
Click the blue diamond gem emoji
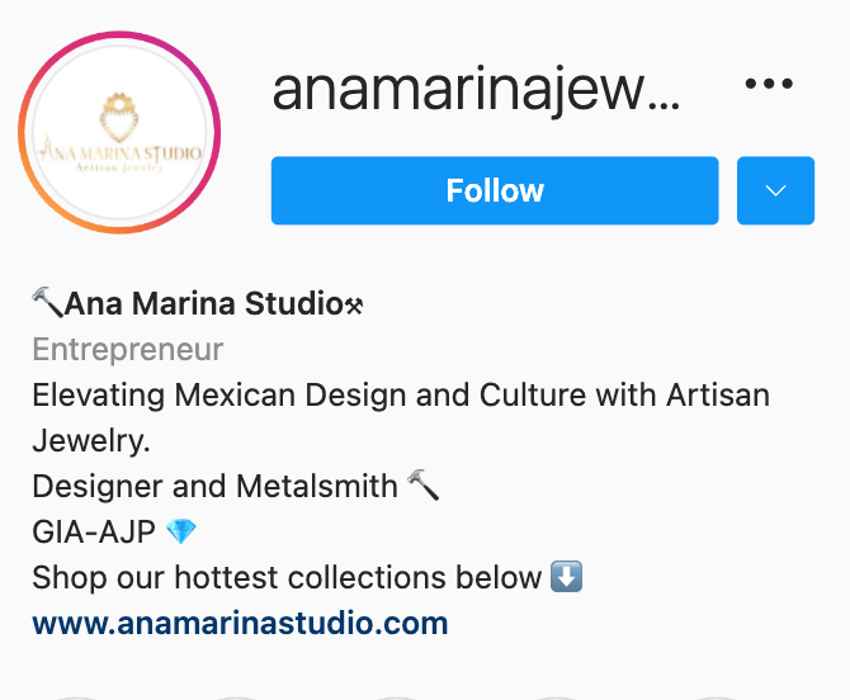coord(181,531)
